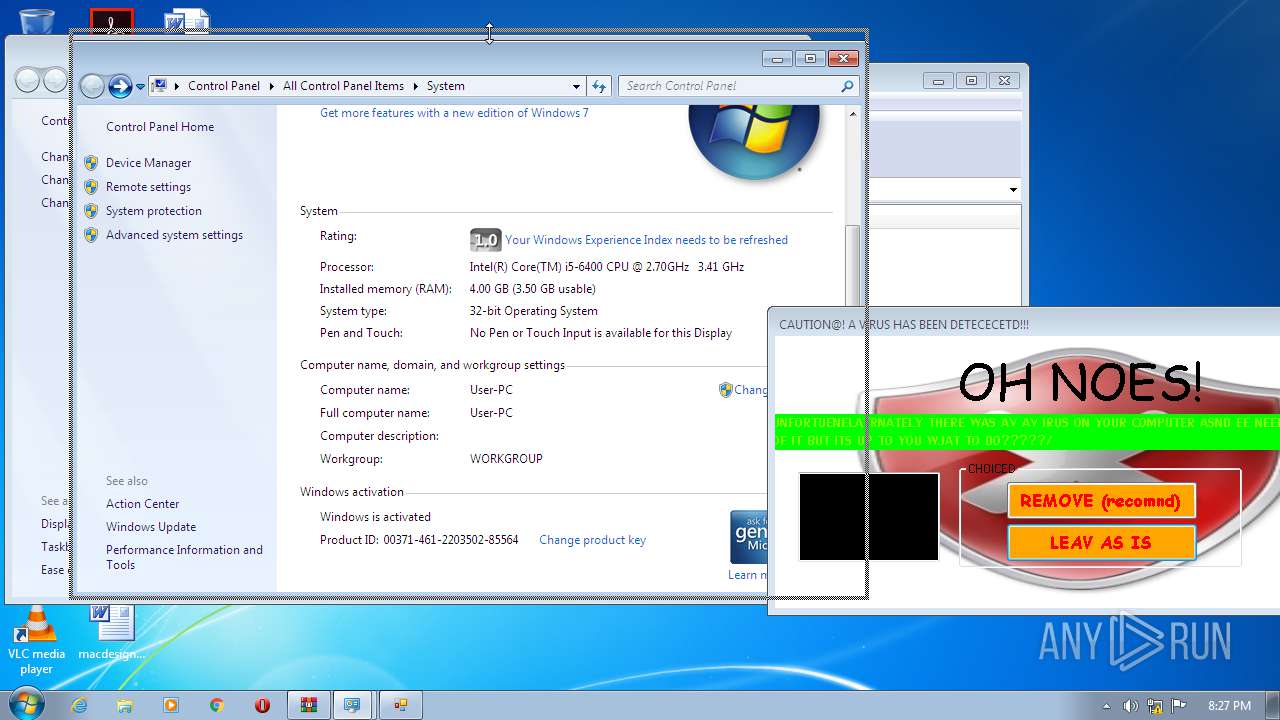1280x720 pixels.
Task: Click the Show desktop strip
Action: [x=1273, y=705]
